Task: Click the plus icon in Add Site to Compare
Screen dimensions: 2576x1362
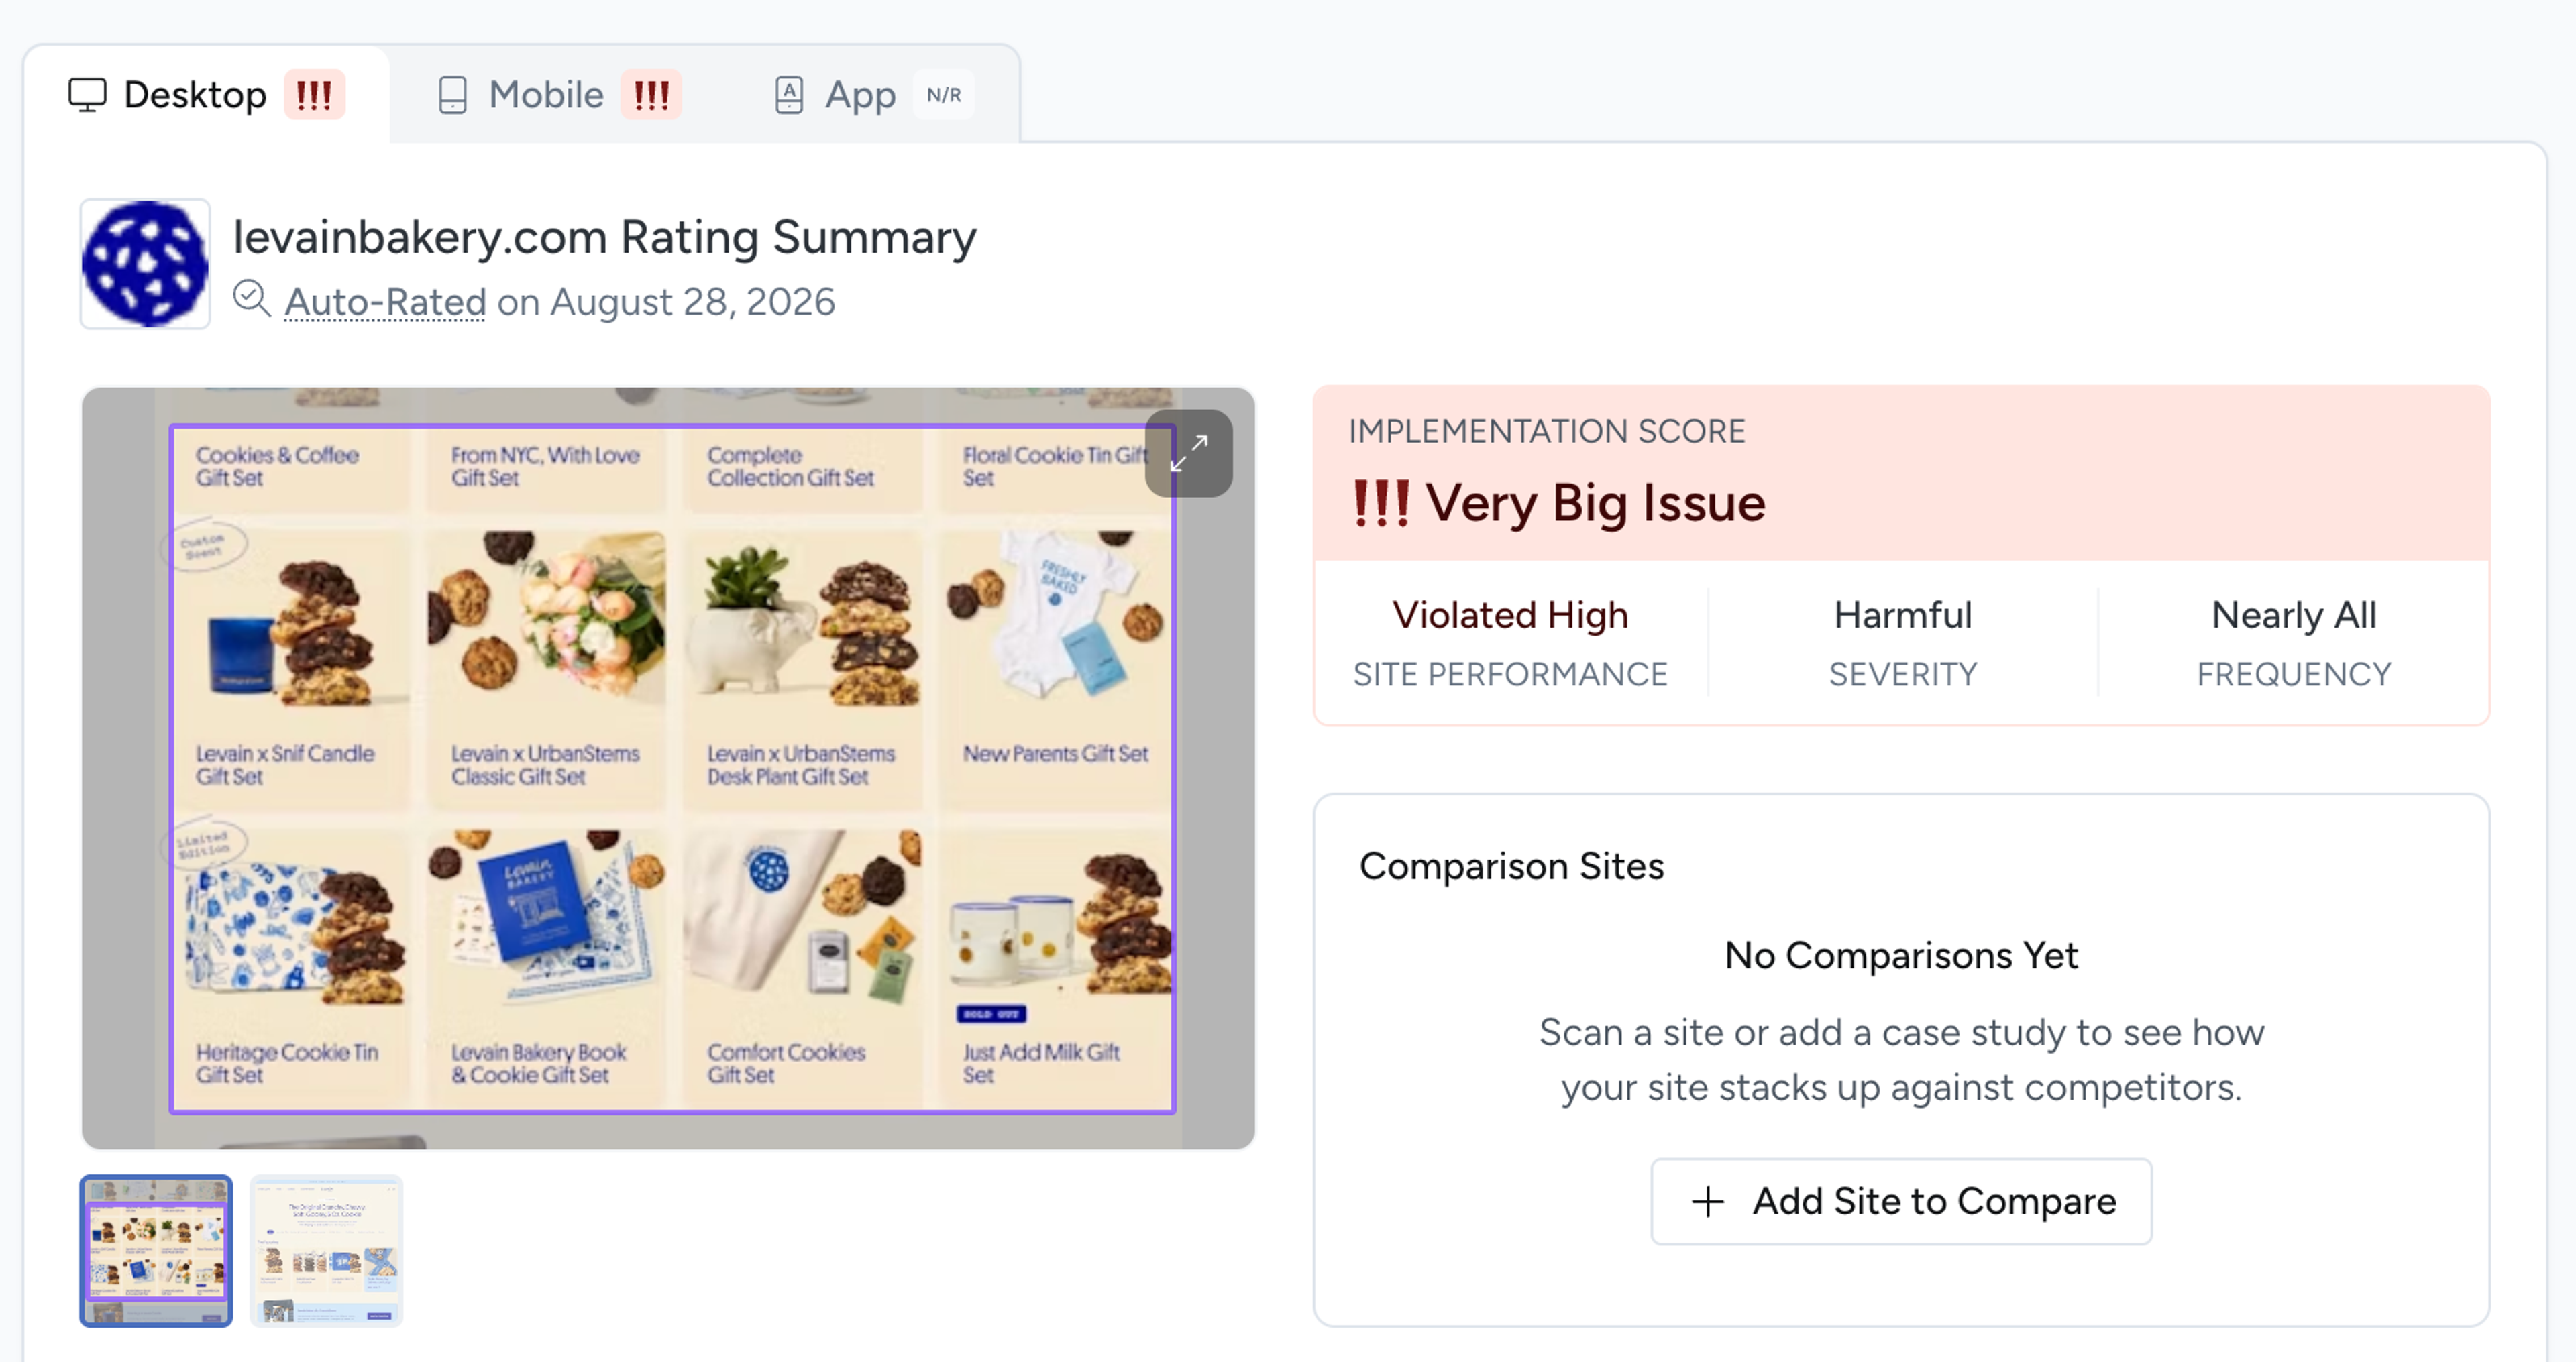Action: pos(1708,1201)
